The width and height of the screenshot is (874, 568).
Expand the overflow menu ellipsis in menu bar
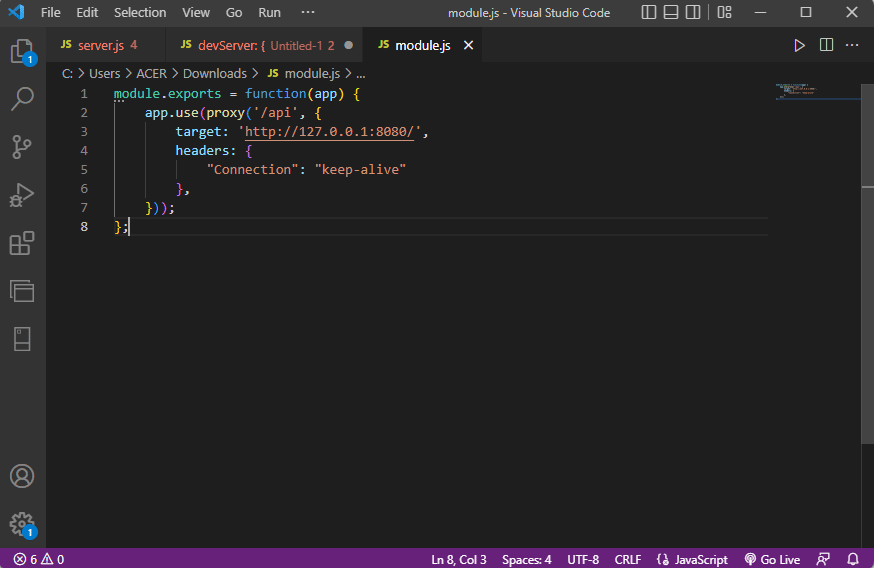(308, 12)
